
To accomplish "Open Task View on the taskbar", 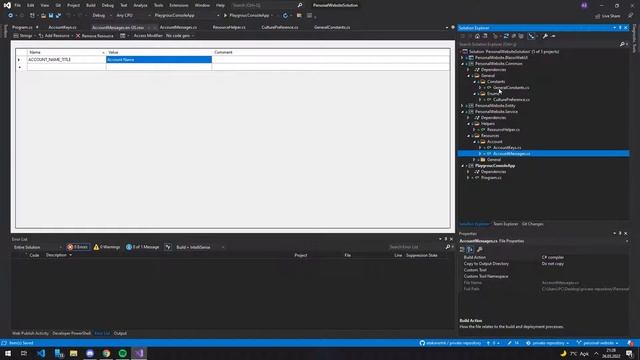I will coord(24,353).
